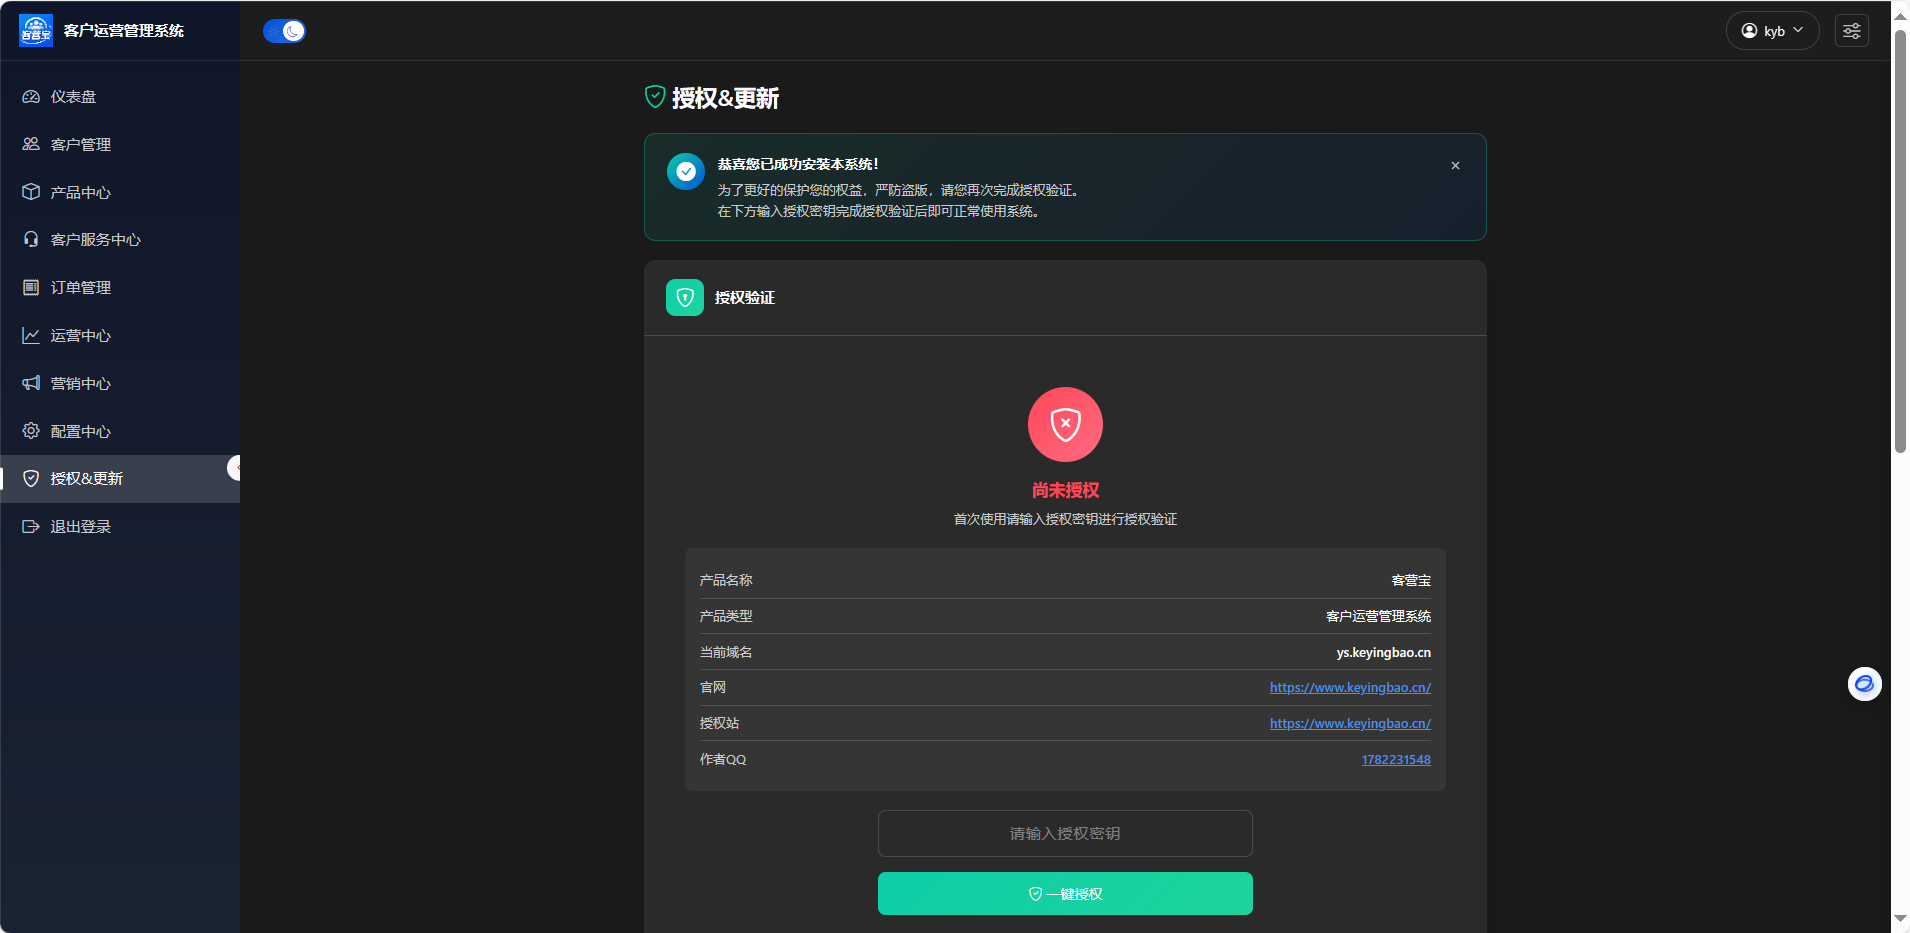
Task: Click the 仪表盘 dashboard icon
Action: click(x=31, y=97)
